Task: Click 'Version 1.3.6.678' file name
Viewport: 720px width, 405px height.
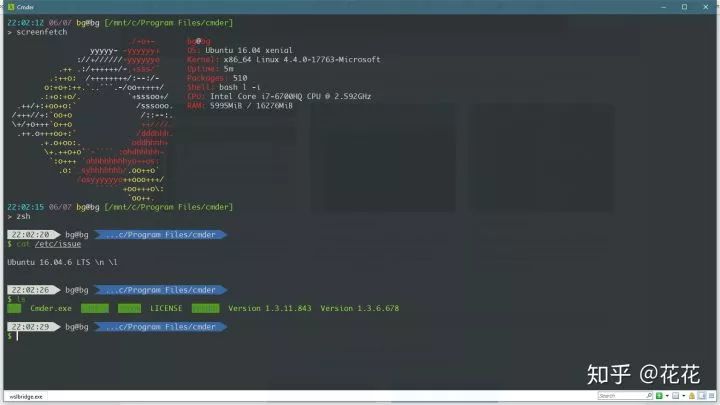Action: click(360, 309)
